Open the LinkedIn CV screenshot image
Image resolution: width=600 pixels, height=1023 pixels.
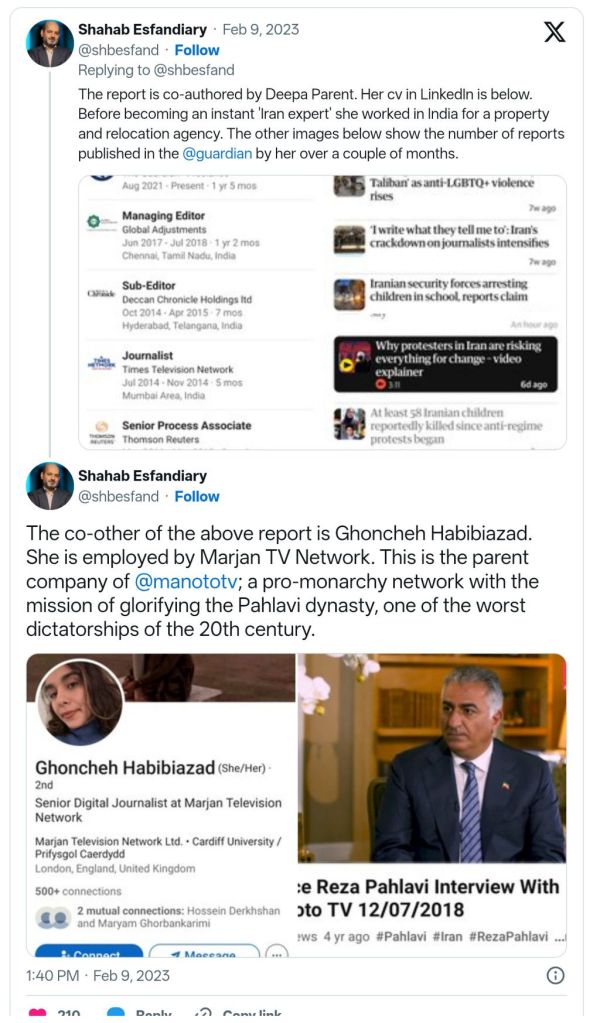click(204, 312)
